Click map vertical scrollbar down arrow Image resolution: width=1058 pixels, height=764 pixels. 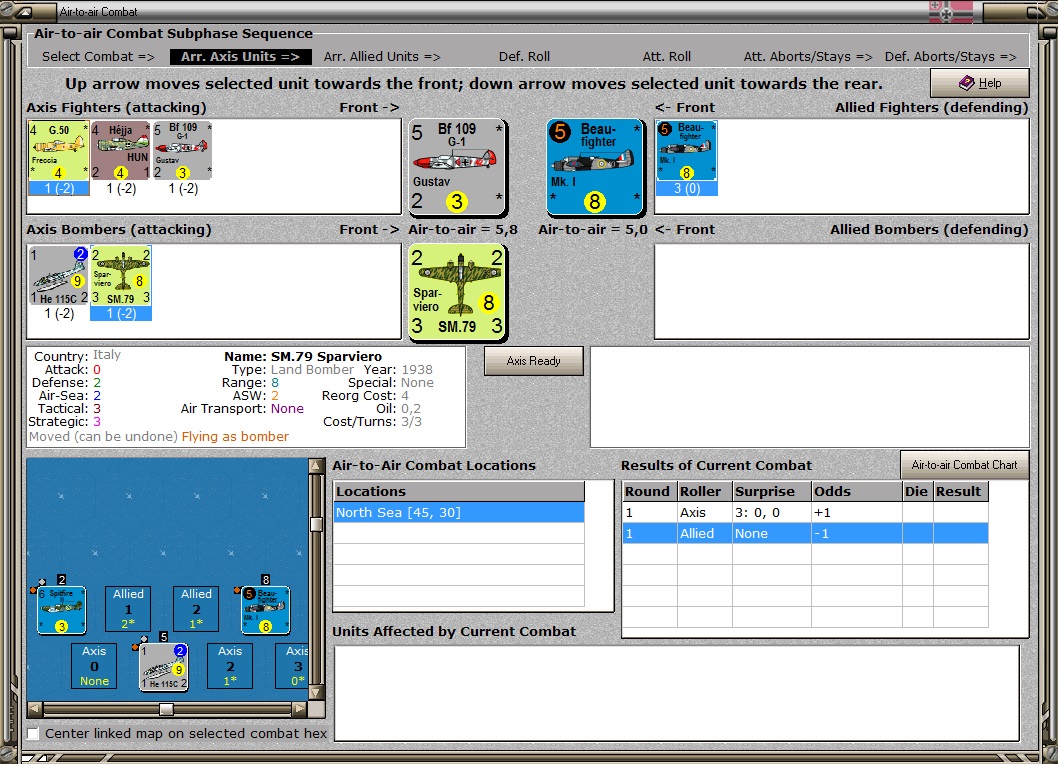(316, 692)
